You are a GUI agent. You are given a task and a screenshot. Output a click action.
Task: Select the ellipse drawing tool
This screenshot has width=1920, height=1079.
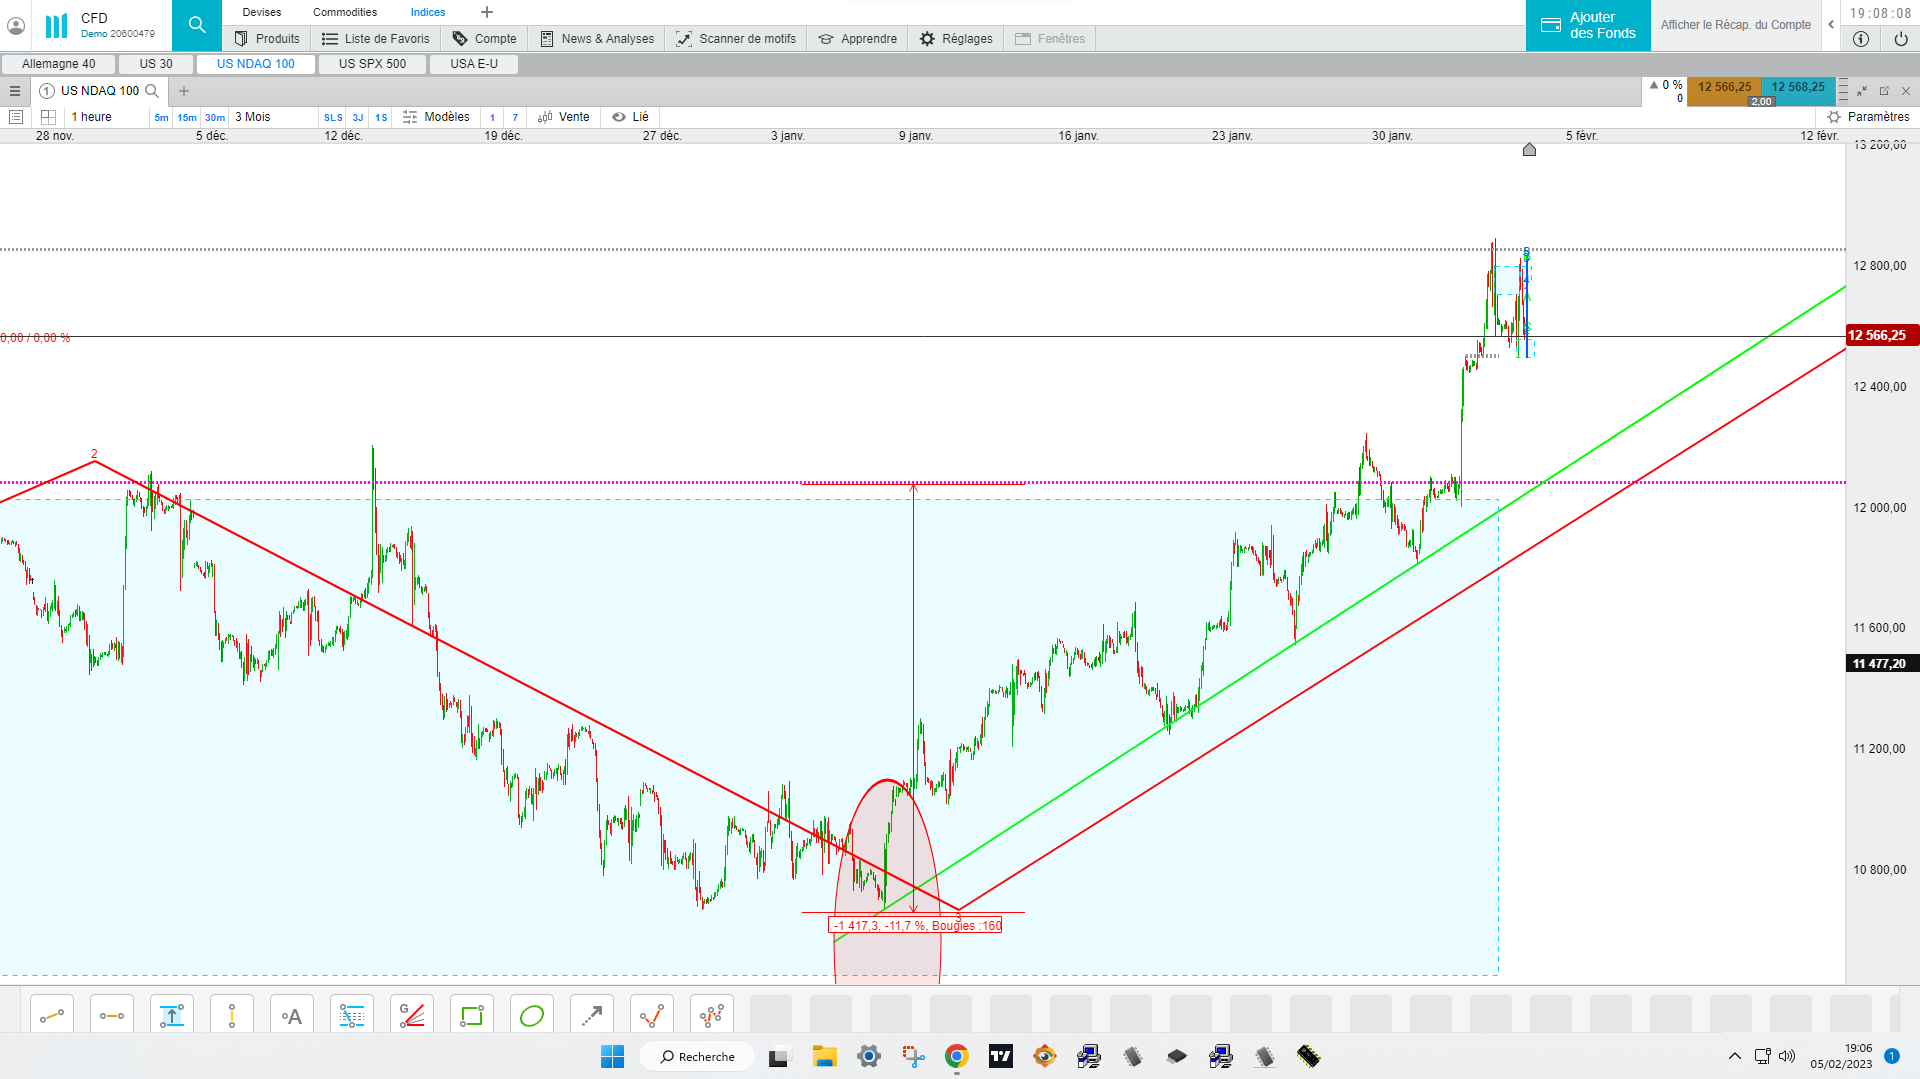[532, 1016]
